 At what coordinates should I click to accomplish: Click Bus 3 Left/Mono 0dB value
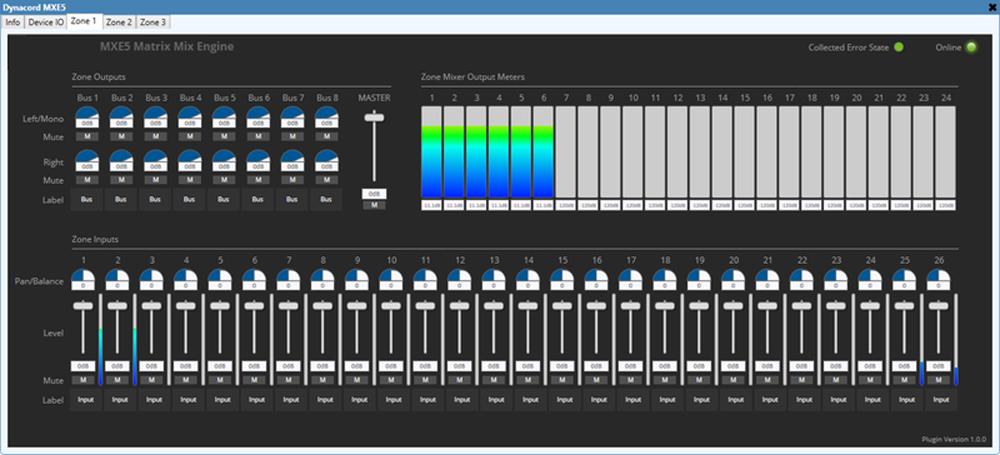156,123
